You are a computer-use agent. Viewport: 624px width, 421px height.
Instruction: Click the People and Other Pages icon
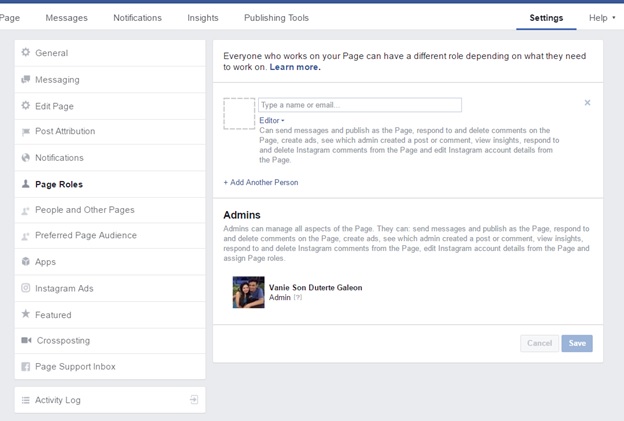coord(25,210)
